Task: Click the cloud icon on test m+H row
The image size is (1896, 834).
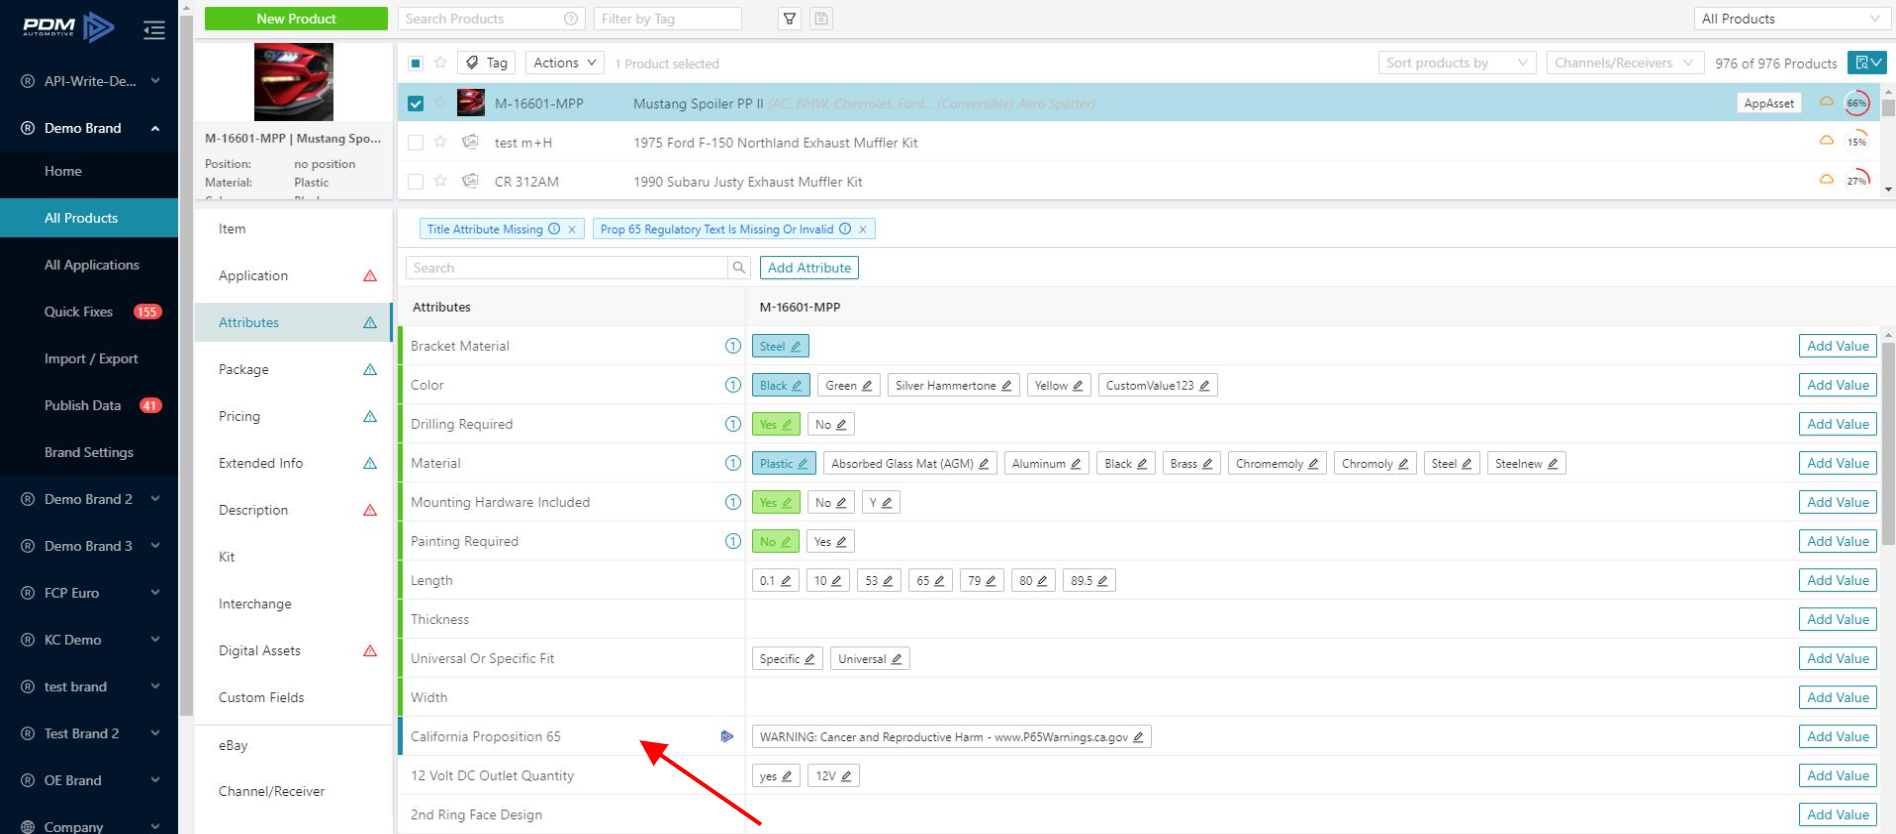Action: tap(1826, 141)
